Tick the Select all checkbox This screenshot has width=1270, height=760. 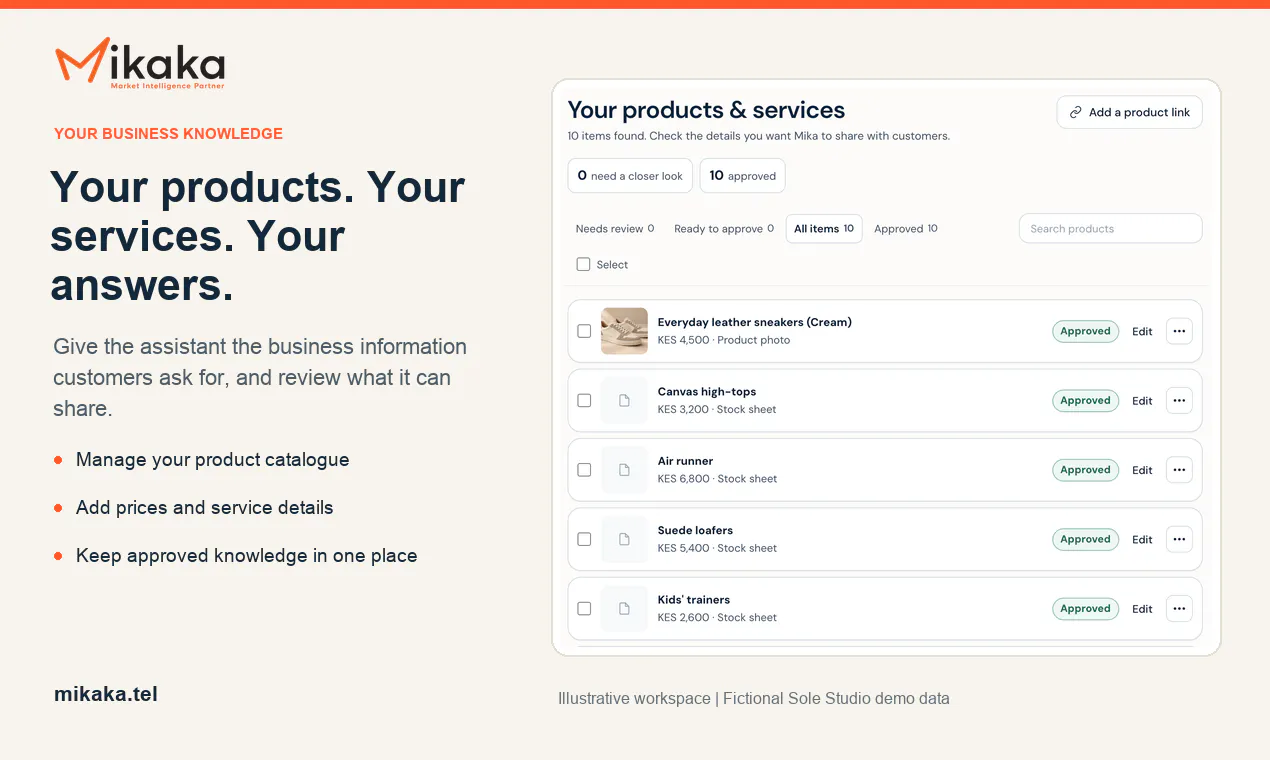[583, 265]
